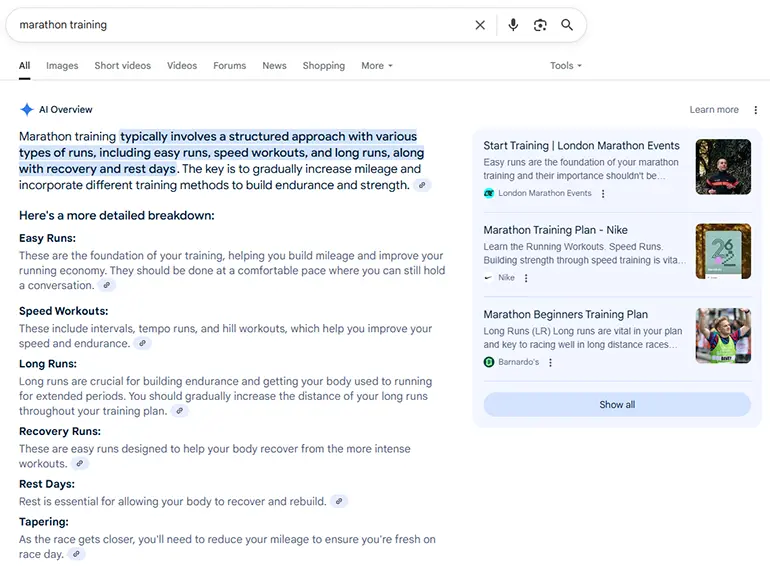Click the Show all sources button
Screen dimensions: 770x568
[x=617, y=405]
